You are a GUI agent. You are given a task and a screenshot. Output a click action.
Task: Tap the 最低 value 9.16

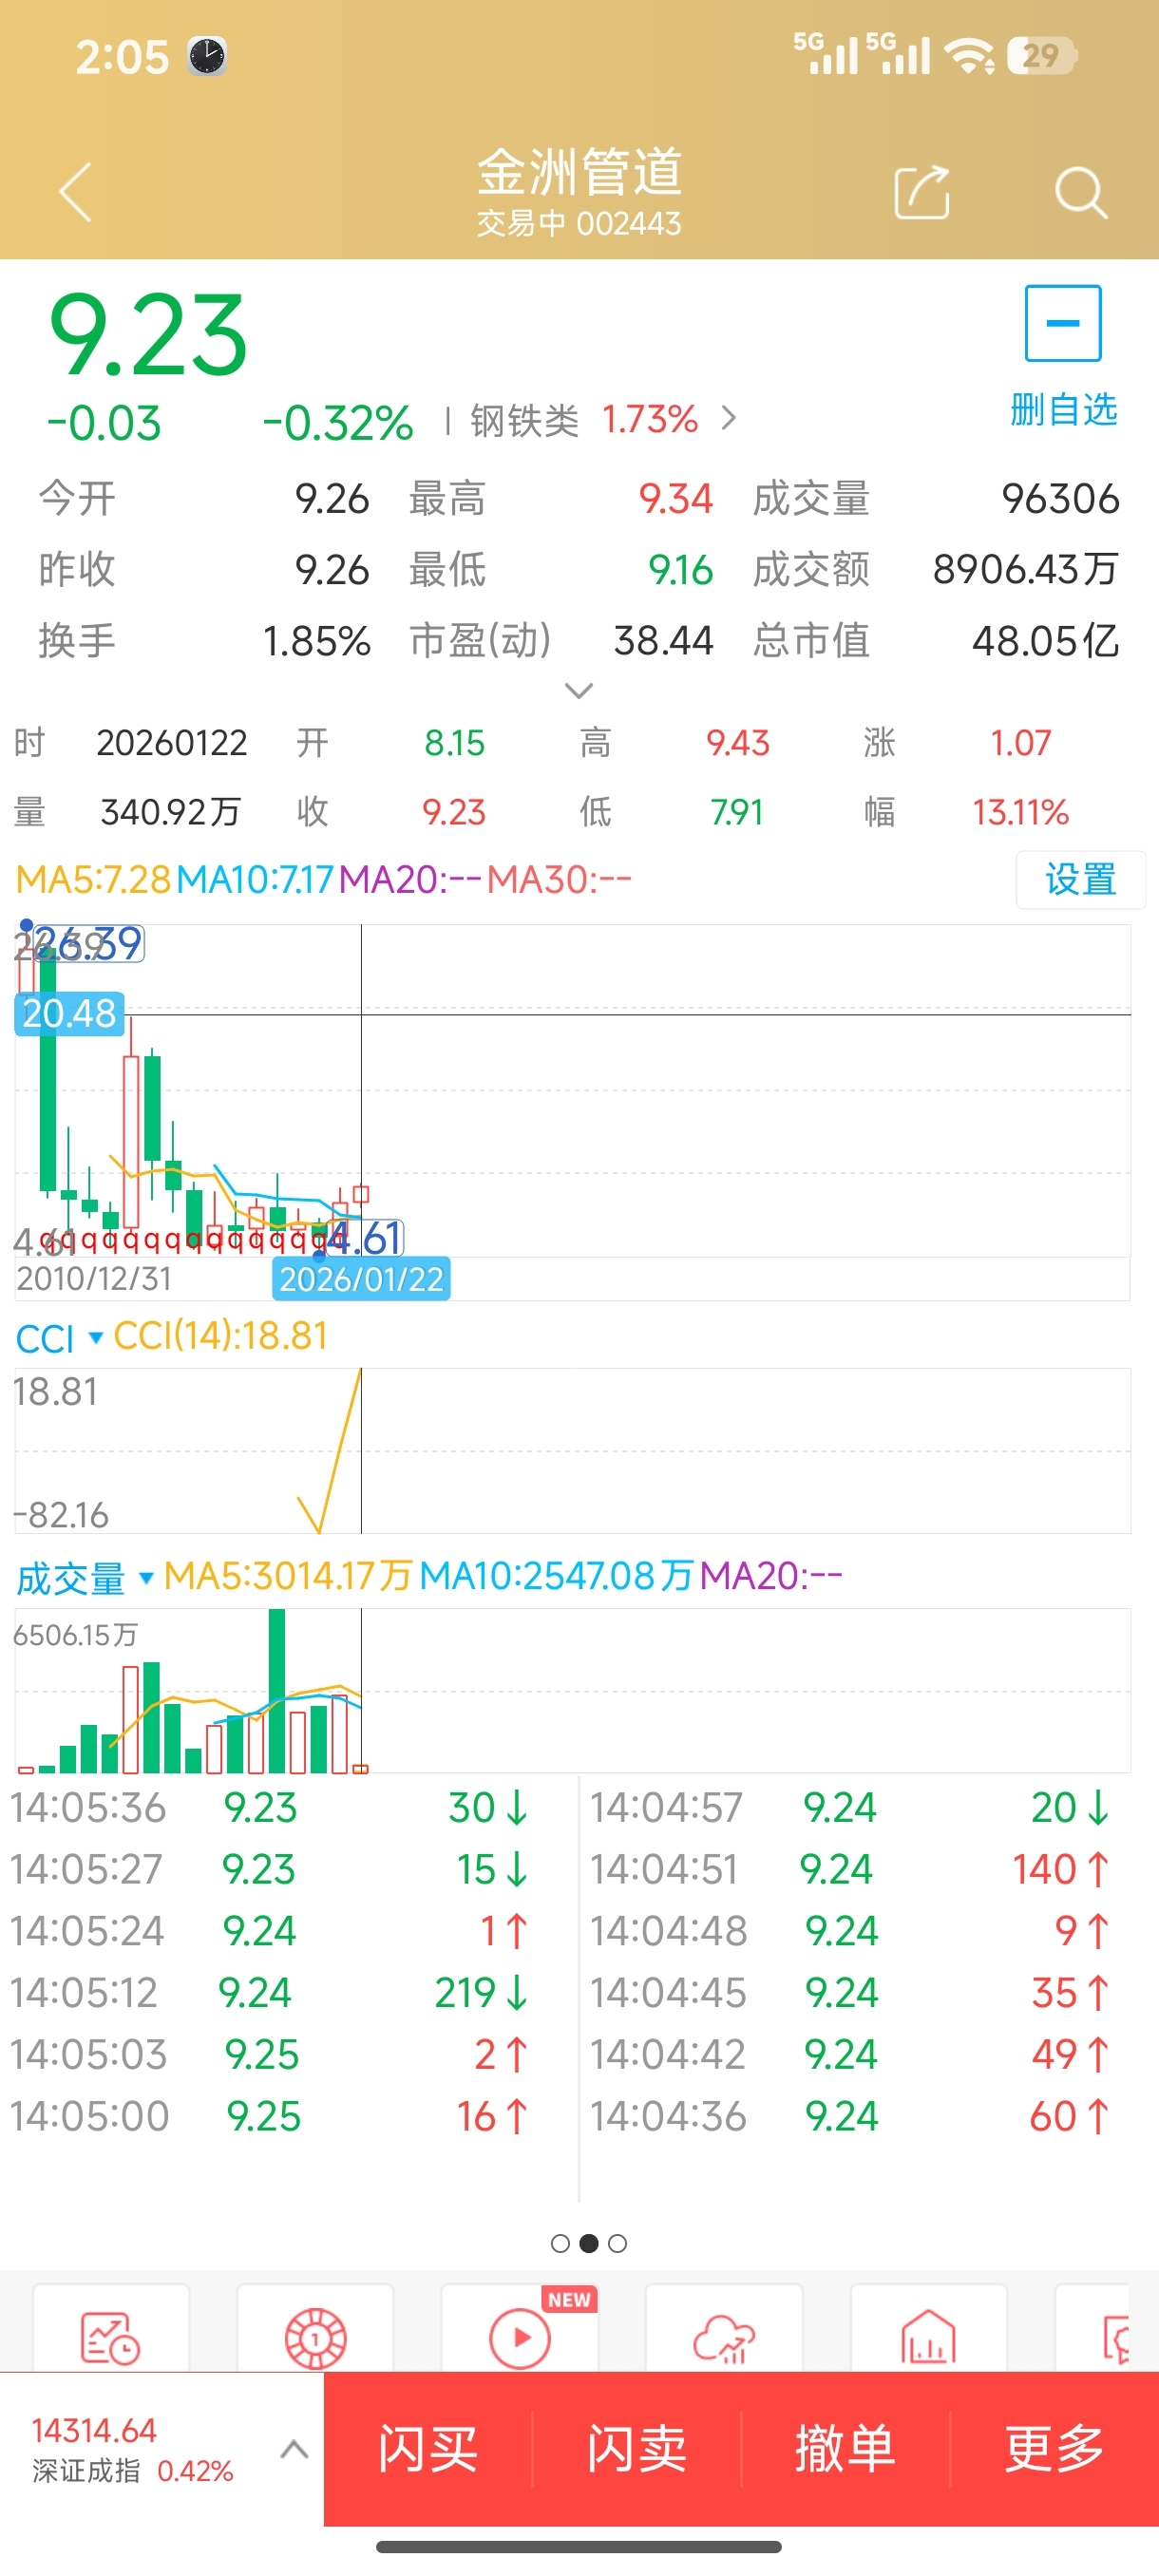680,569
